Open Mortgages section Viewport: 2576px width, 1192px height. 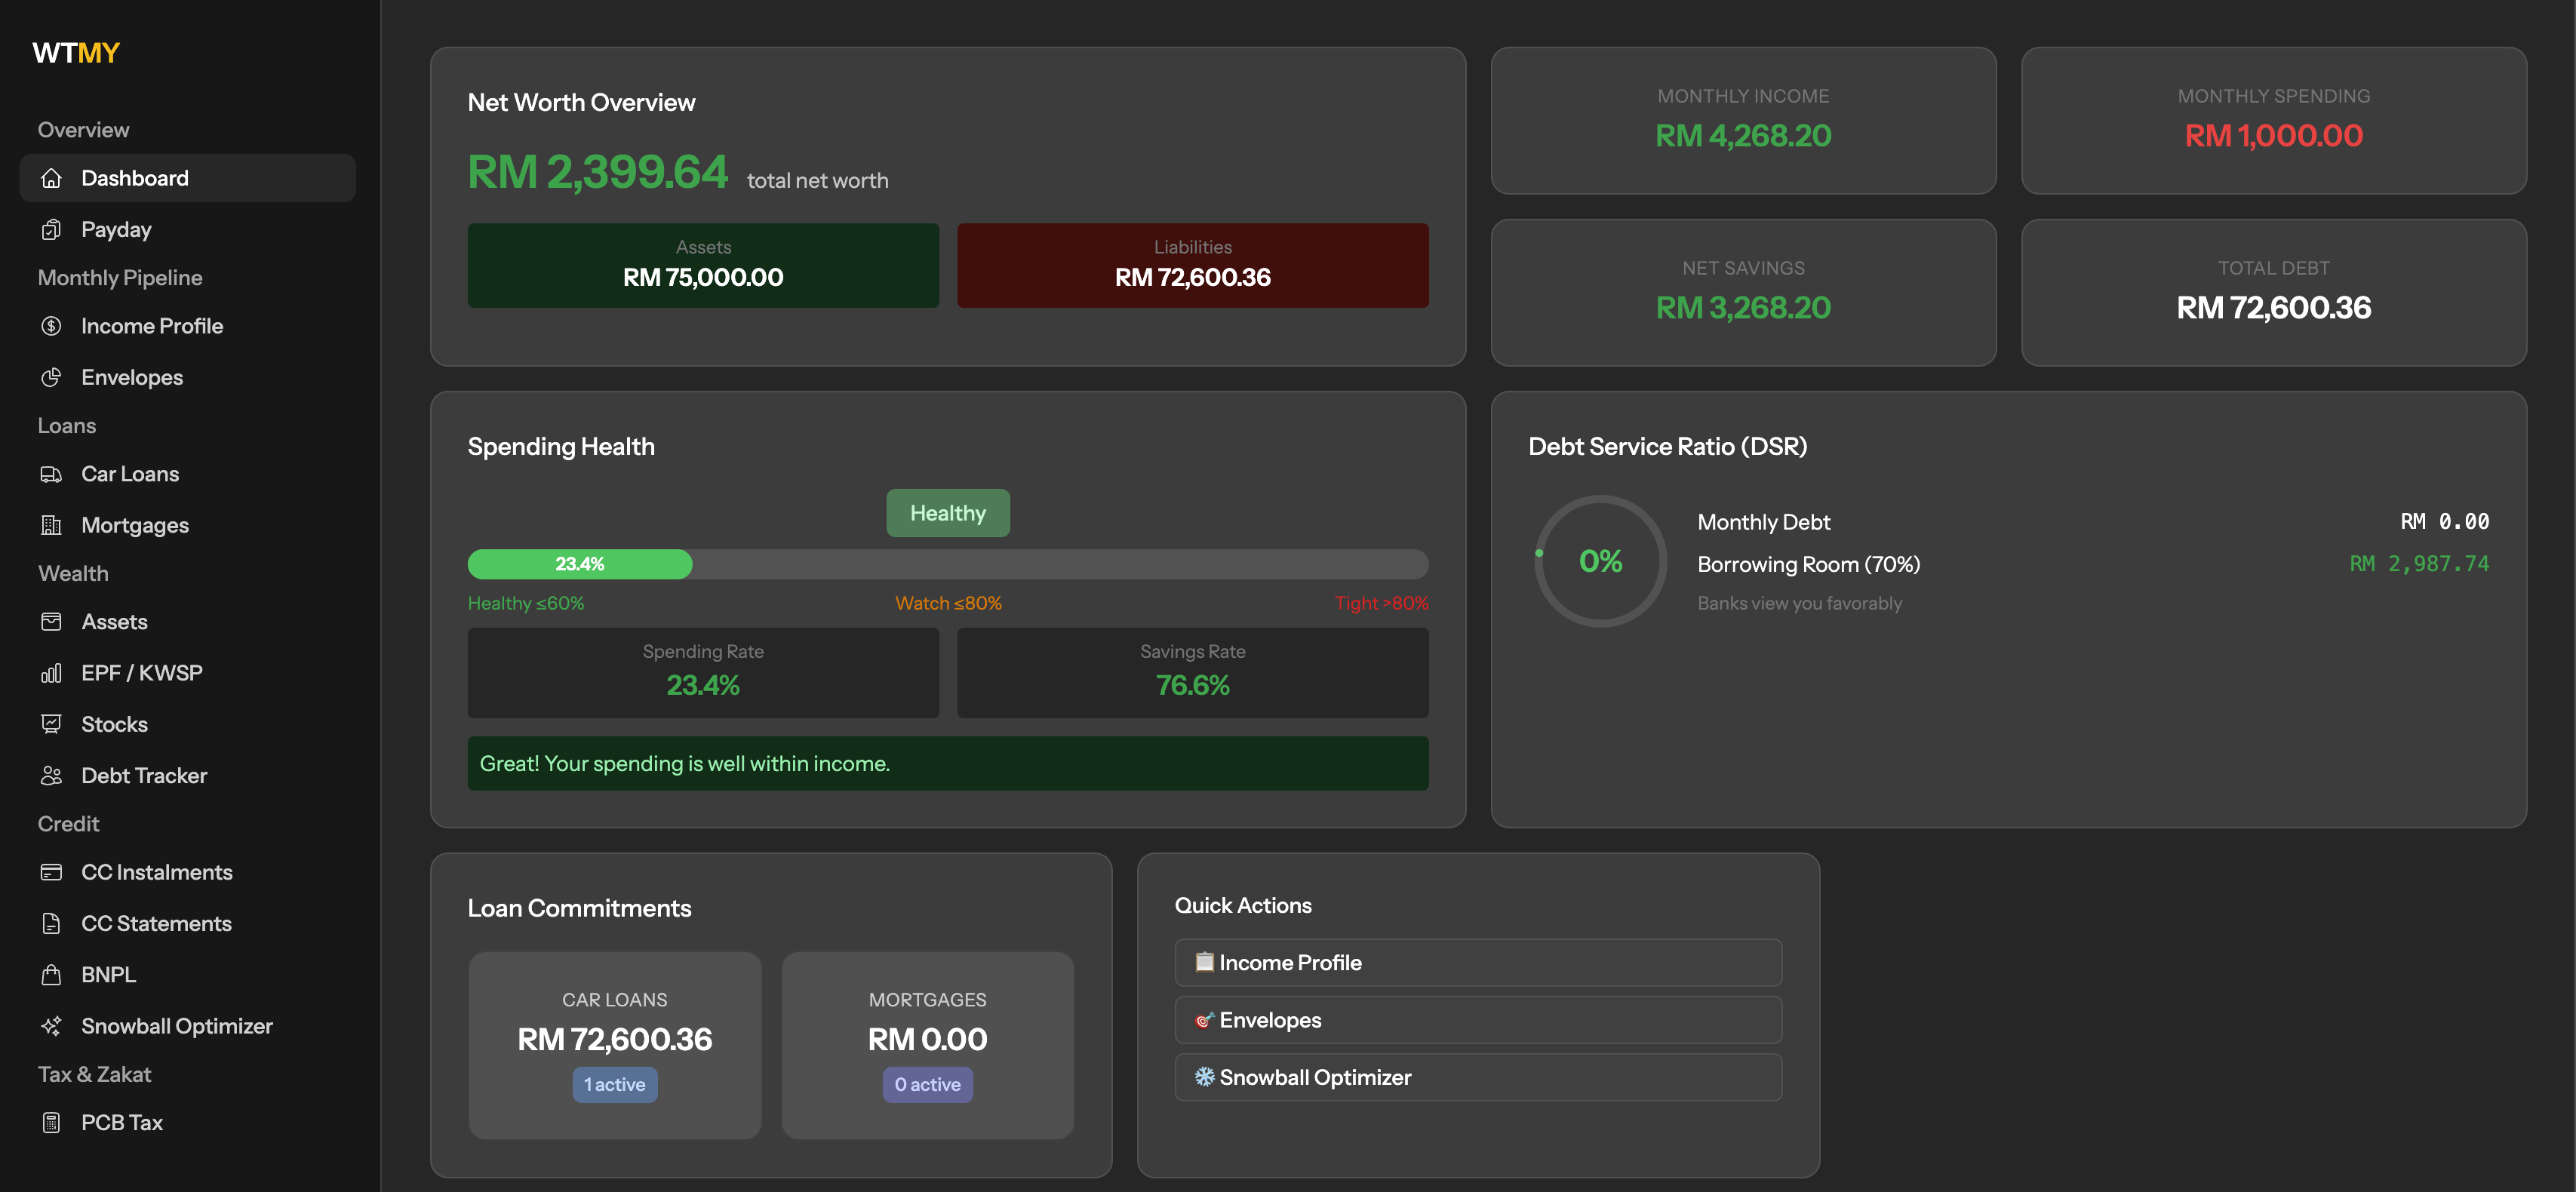click(188, 525)
